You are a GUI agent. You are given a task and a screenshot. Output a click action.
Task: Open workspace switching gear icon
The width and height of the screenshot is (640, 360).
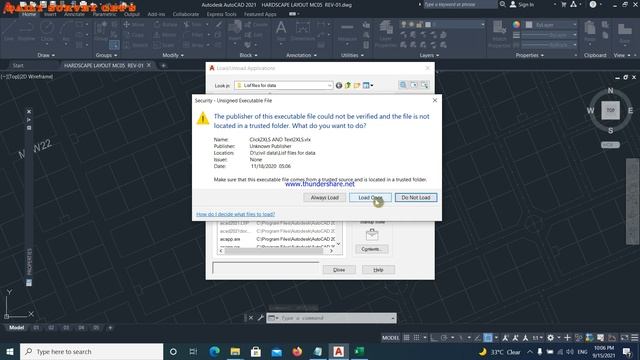pos(551,338)
